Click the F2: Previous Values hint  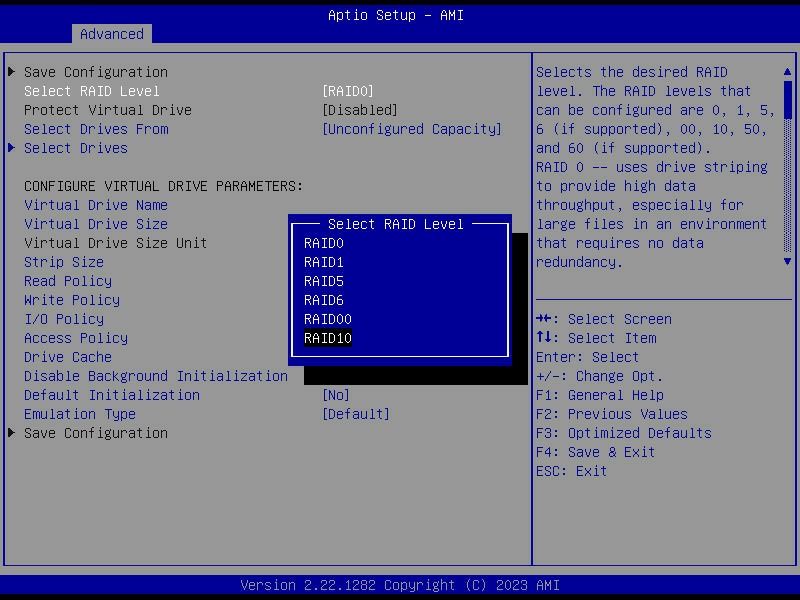[x=612, y=414]
